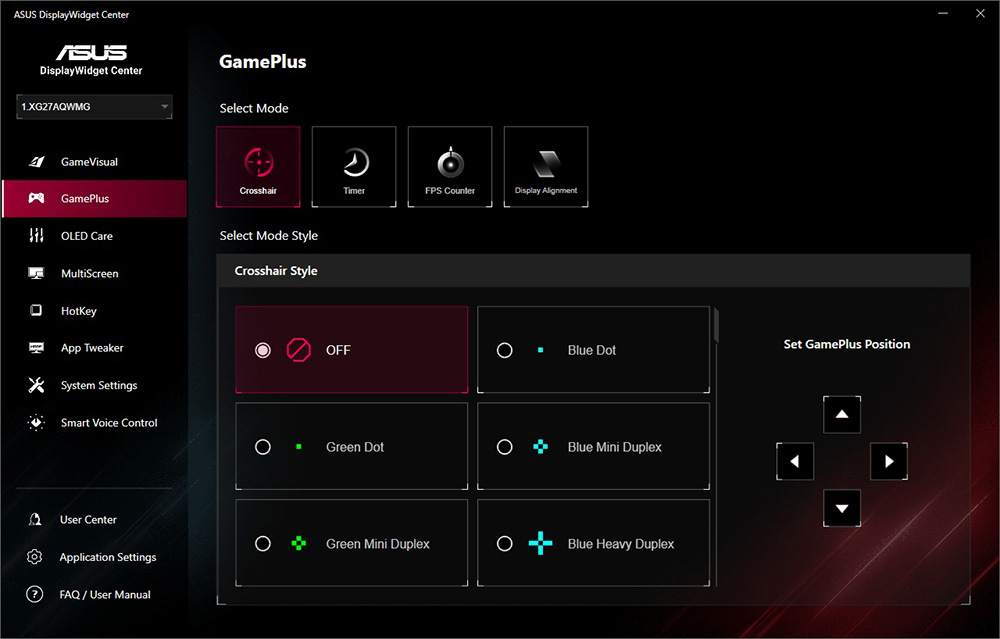Nudge GamePlus position down with arrow
Viewport: 1000px width, 639px height.
pyautogui.click(x=842, y=508)
